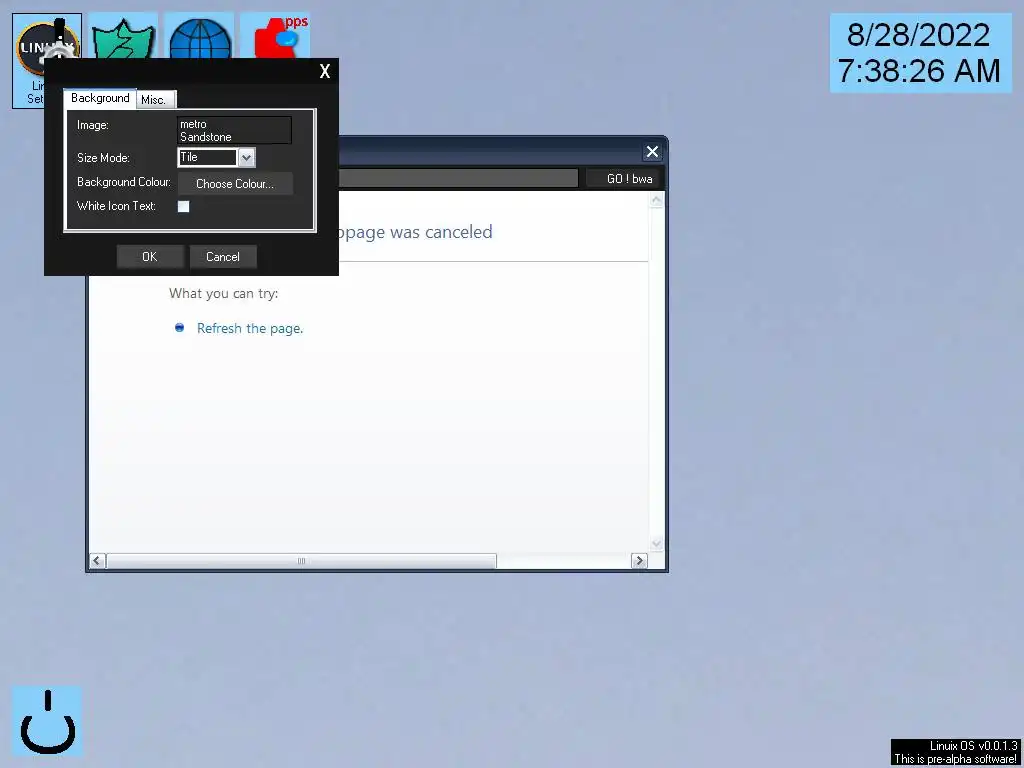Viewport: 1024px width, 768px height.
Task: Open the red Apps desktop icon
Action: pyautogui.click(x=276, y=36)
